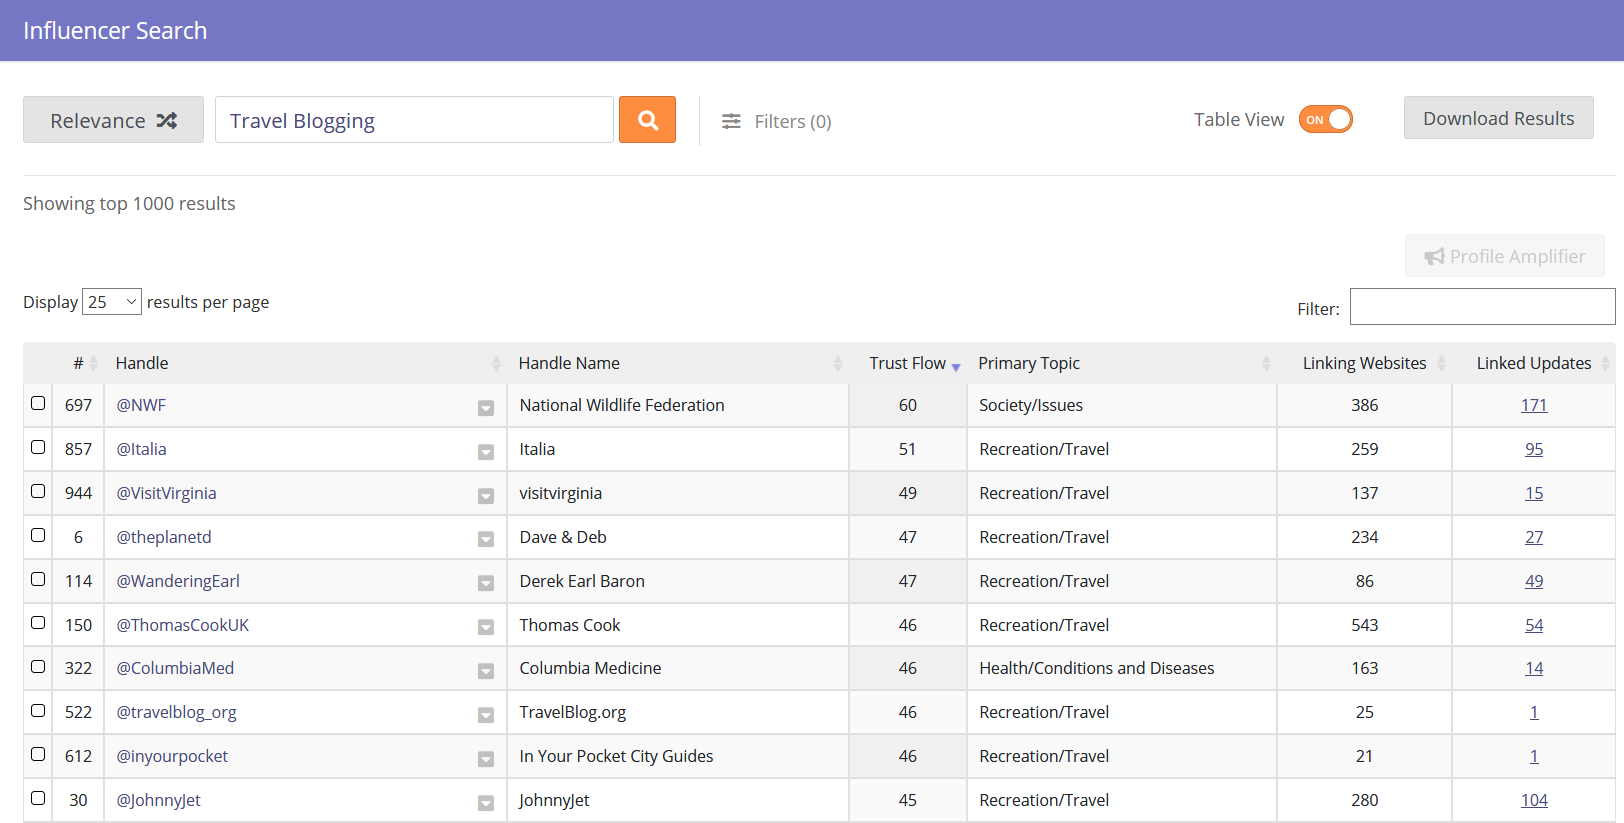Click the Profile Amplifier button
Screen dimensions: 1624x823
(1505, 256)
